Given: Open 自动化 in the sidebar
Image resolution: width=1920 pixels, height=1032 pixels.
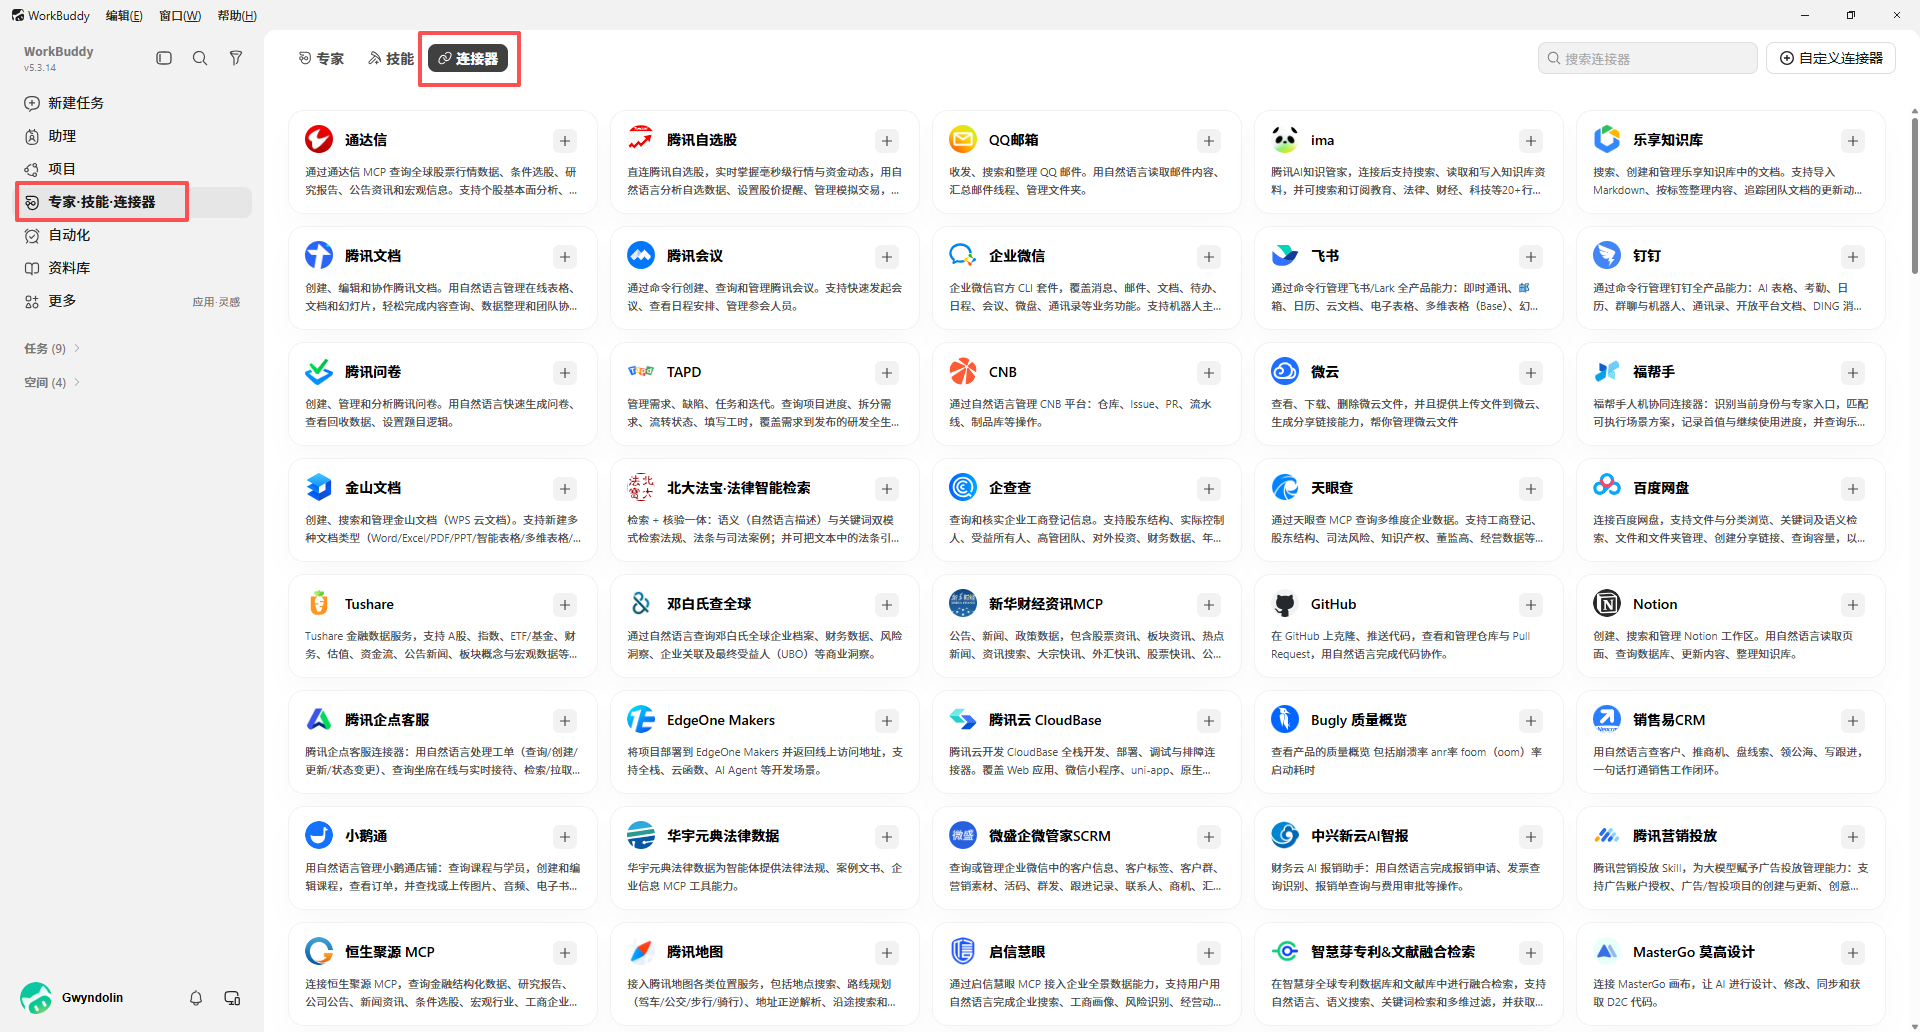Looking at the screenshot, I should pos(134,235).
